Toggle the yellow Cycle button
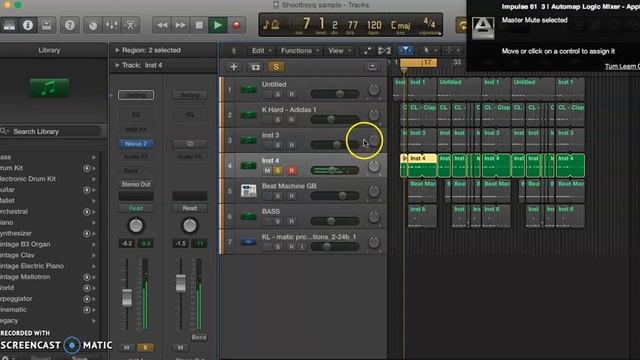The width and height of the screenshot is (640, 360). pyautogui.click(x=462, y=25)
